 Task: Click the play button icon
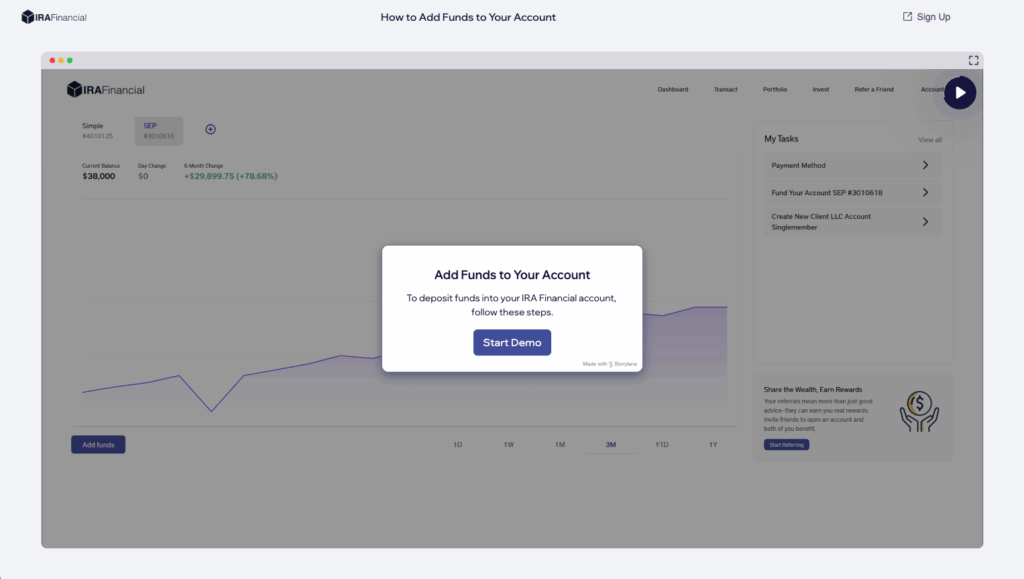pos(960,93)
